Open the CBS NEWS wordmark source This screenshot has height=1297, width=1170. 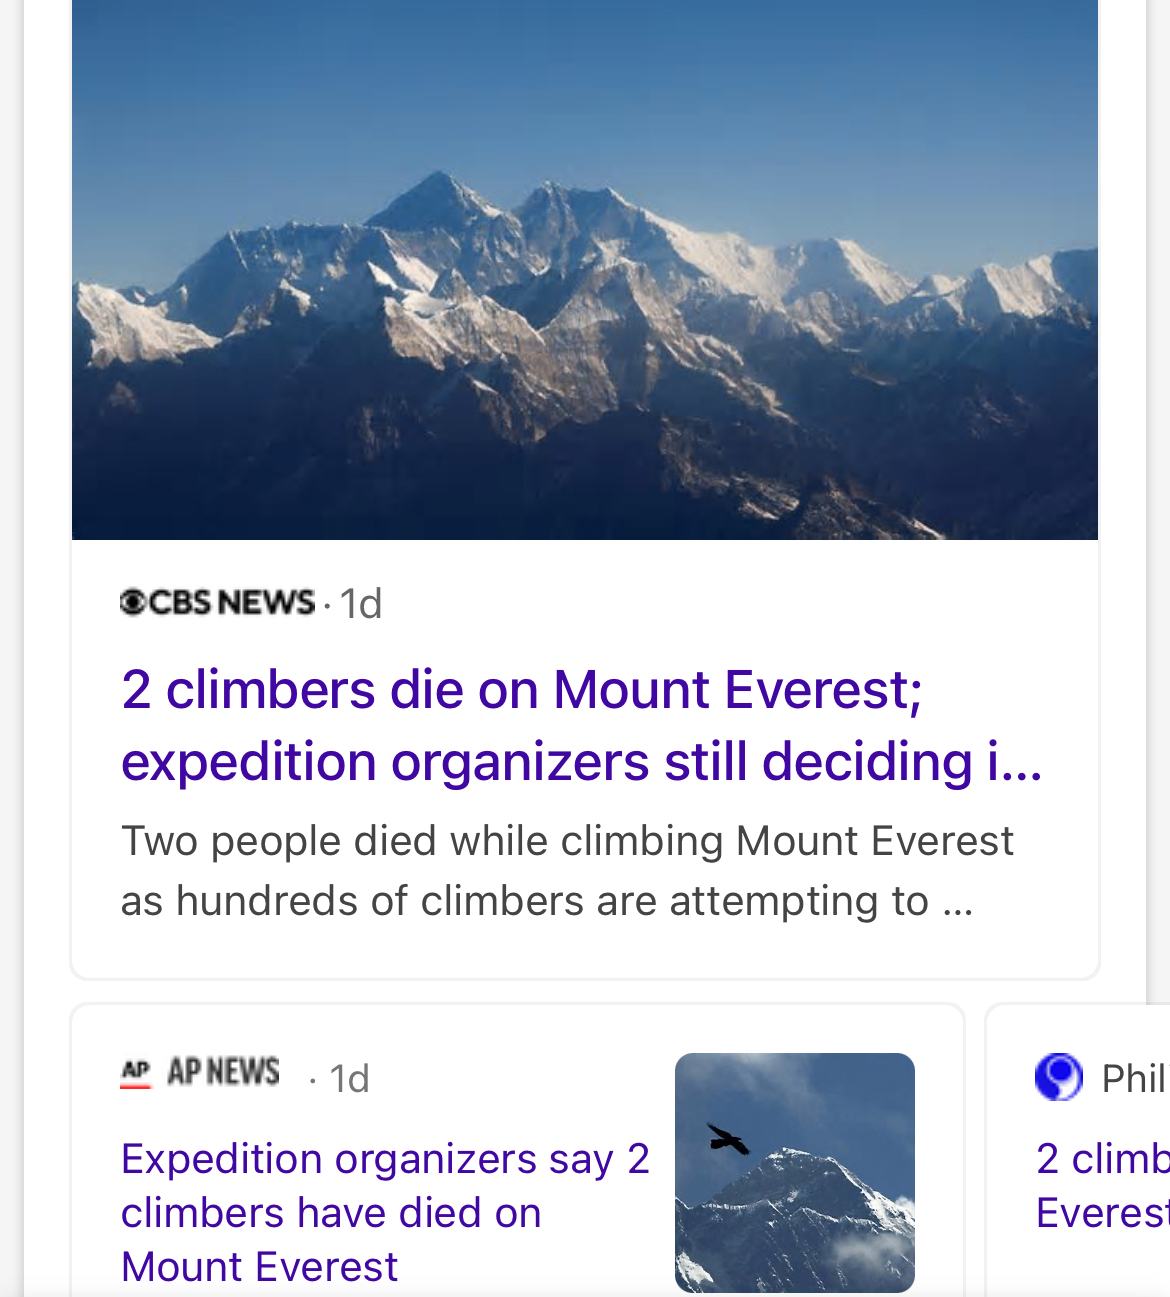coord(231,602)
